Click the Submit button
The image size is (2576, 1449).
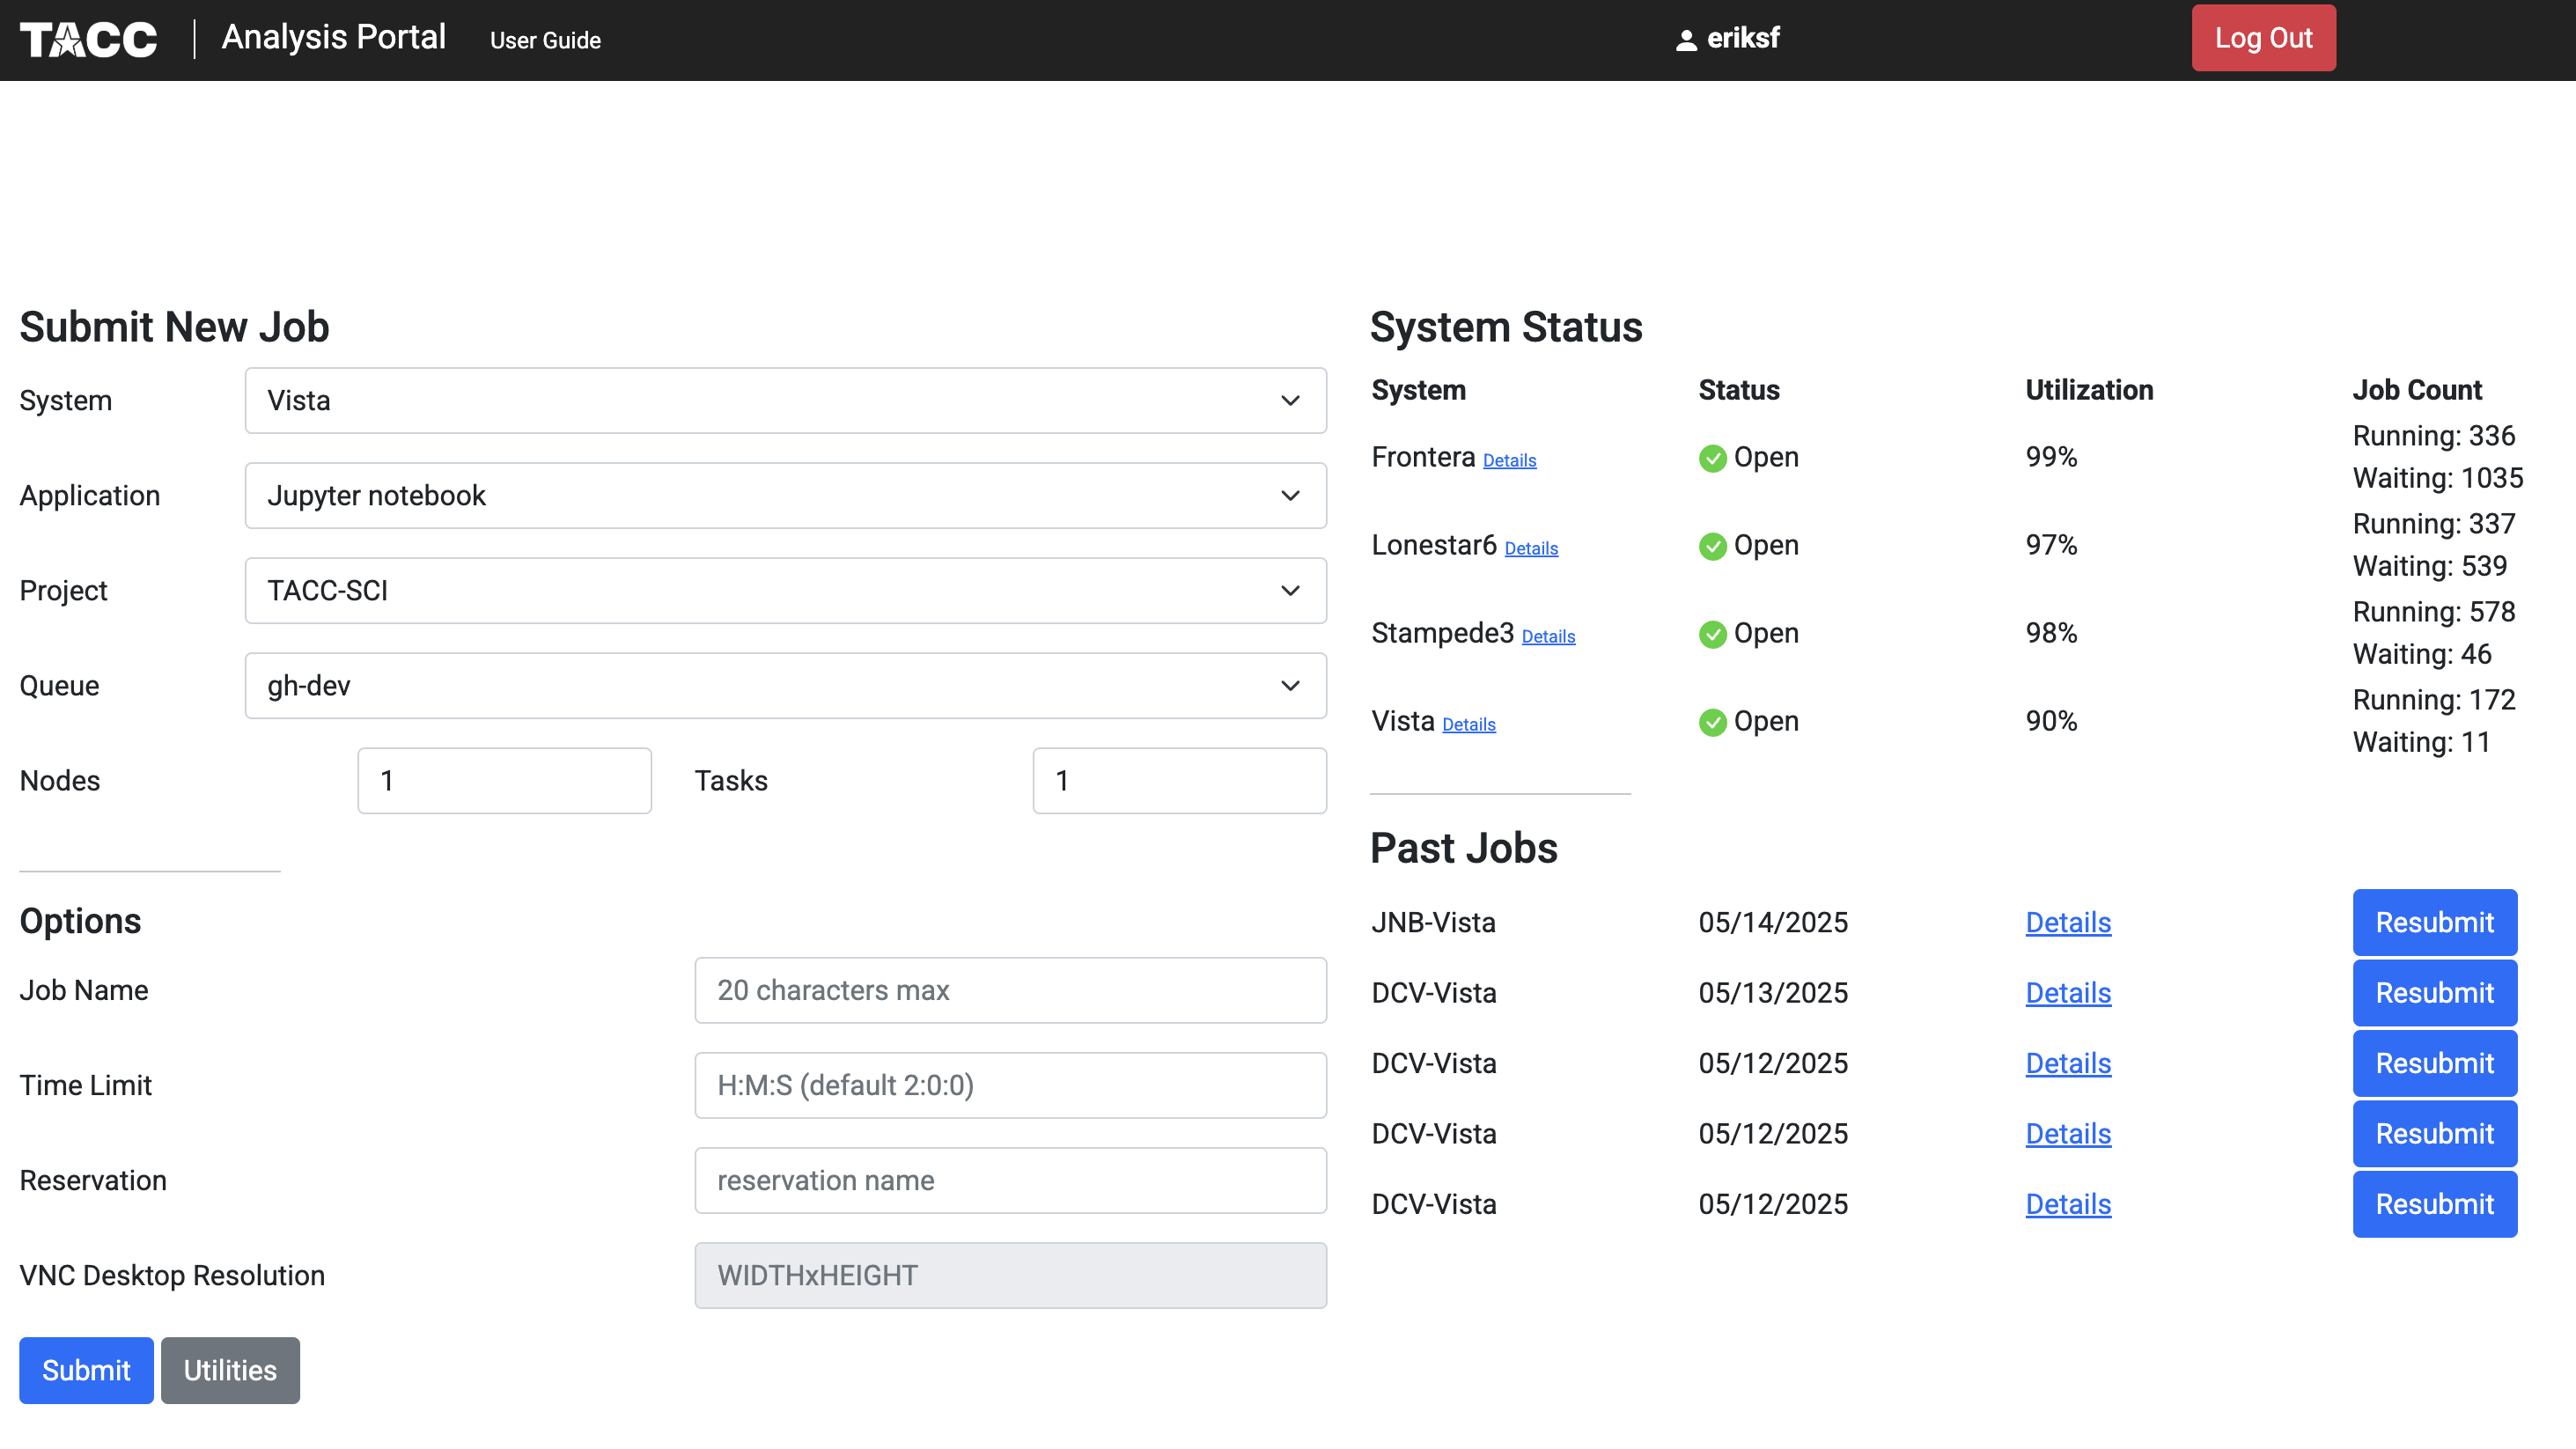point(86,1370)
